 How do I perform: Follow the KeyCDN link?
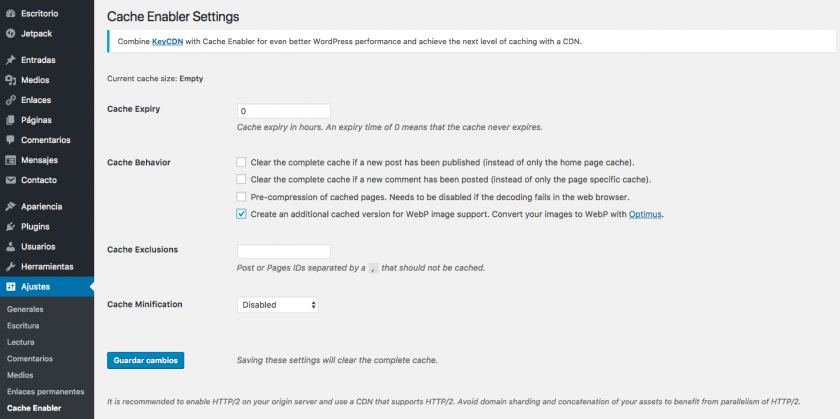(168, 41)
